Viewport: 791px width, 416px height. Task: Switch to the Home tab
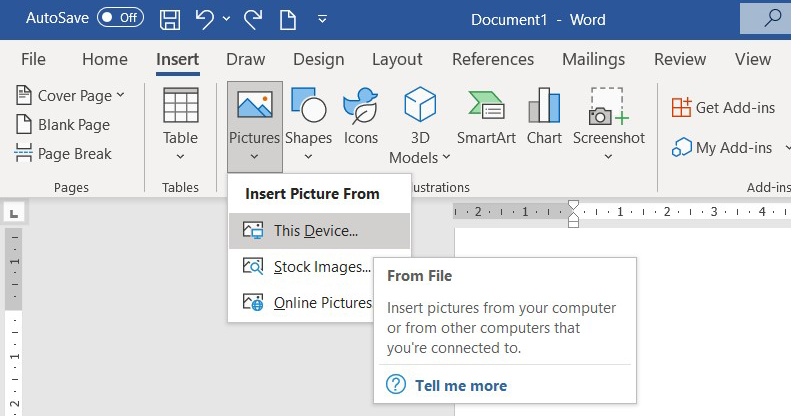pyautogui.click(x=105, y=60)
